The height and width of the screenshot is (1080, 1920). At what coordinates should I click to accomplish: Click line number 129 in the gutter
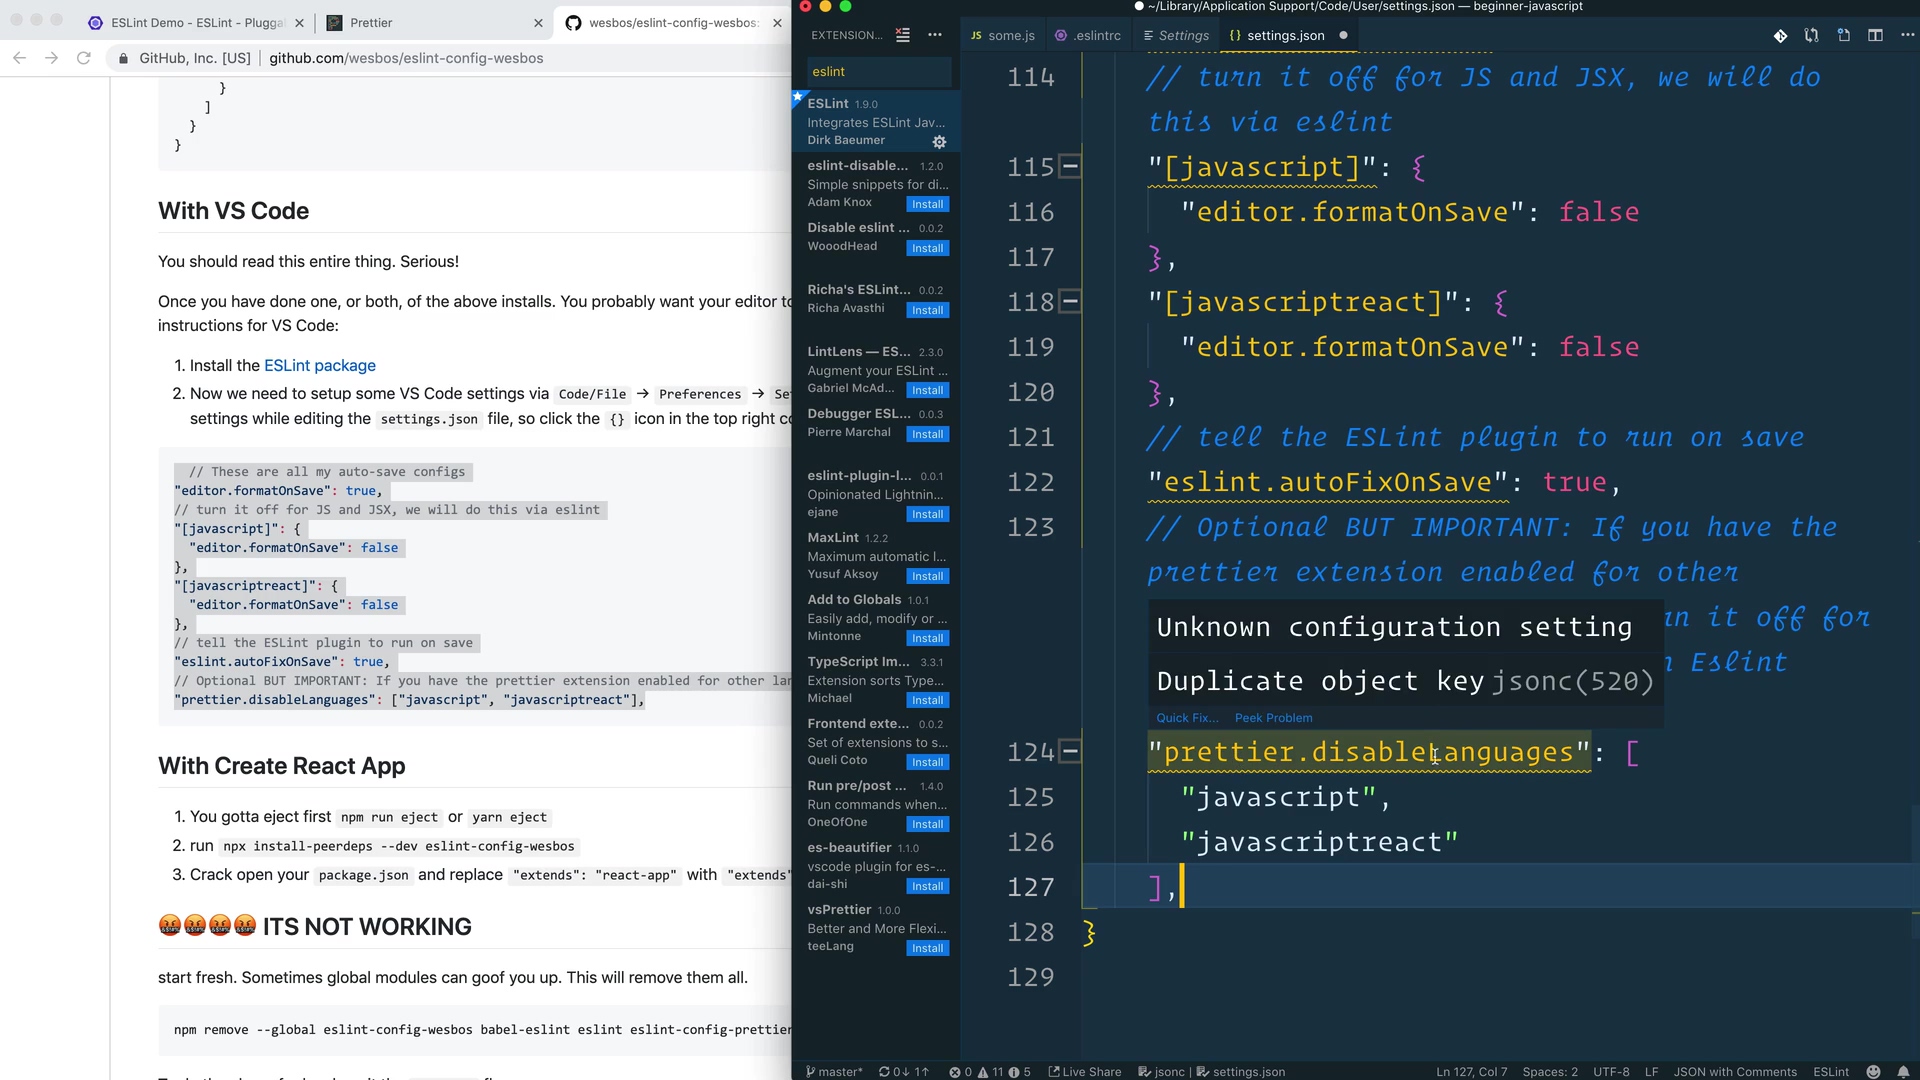point(1031,977)
